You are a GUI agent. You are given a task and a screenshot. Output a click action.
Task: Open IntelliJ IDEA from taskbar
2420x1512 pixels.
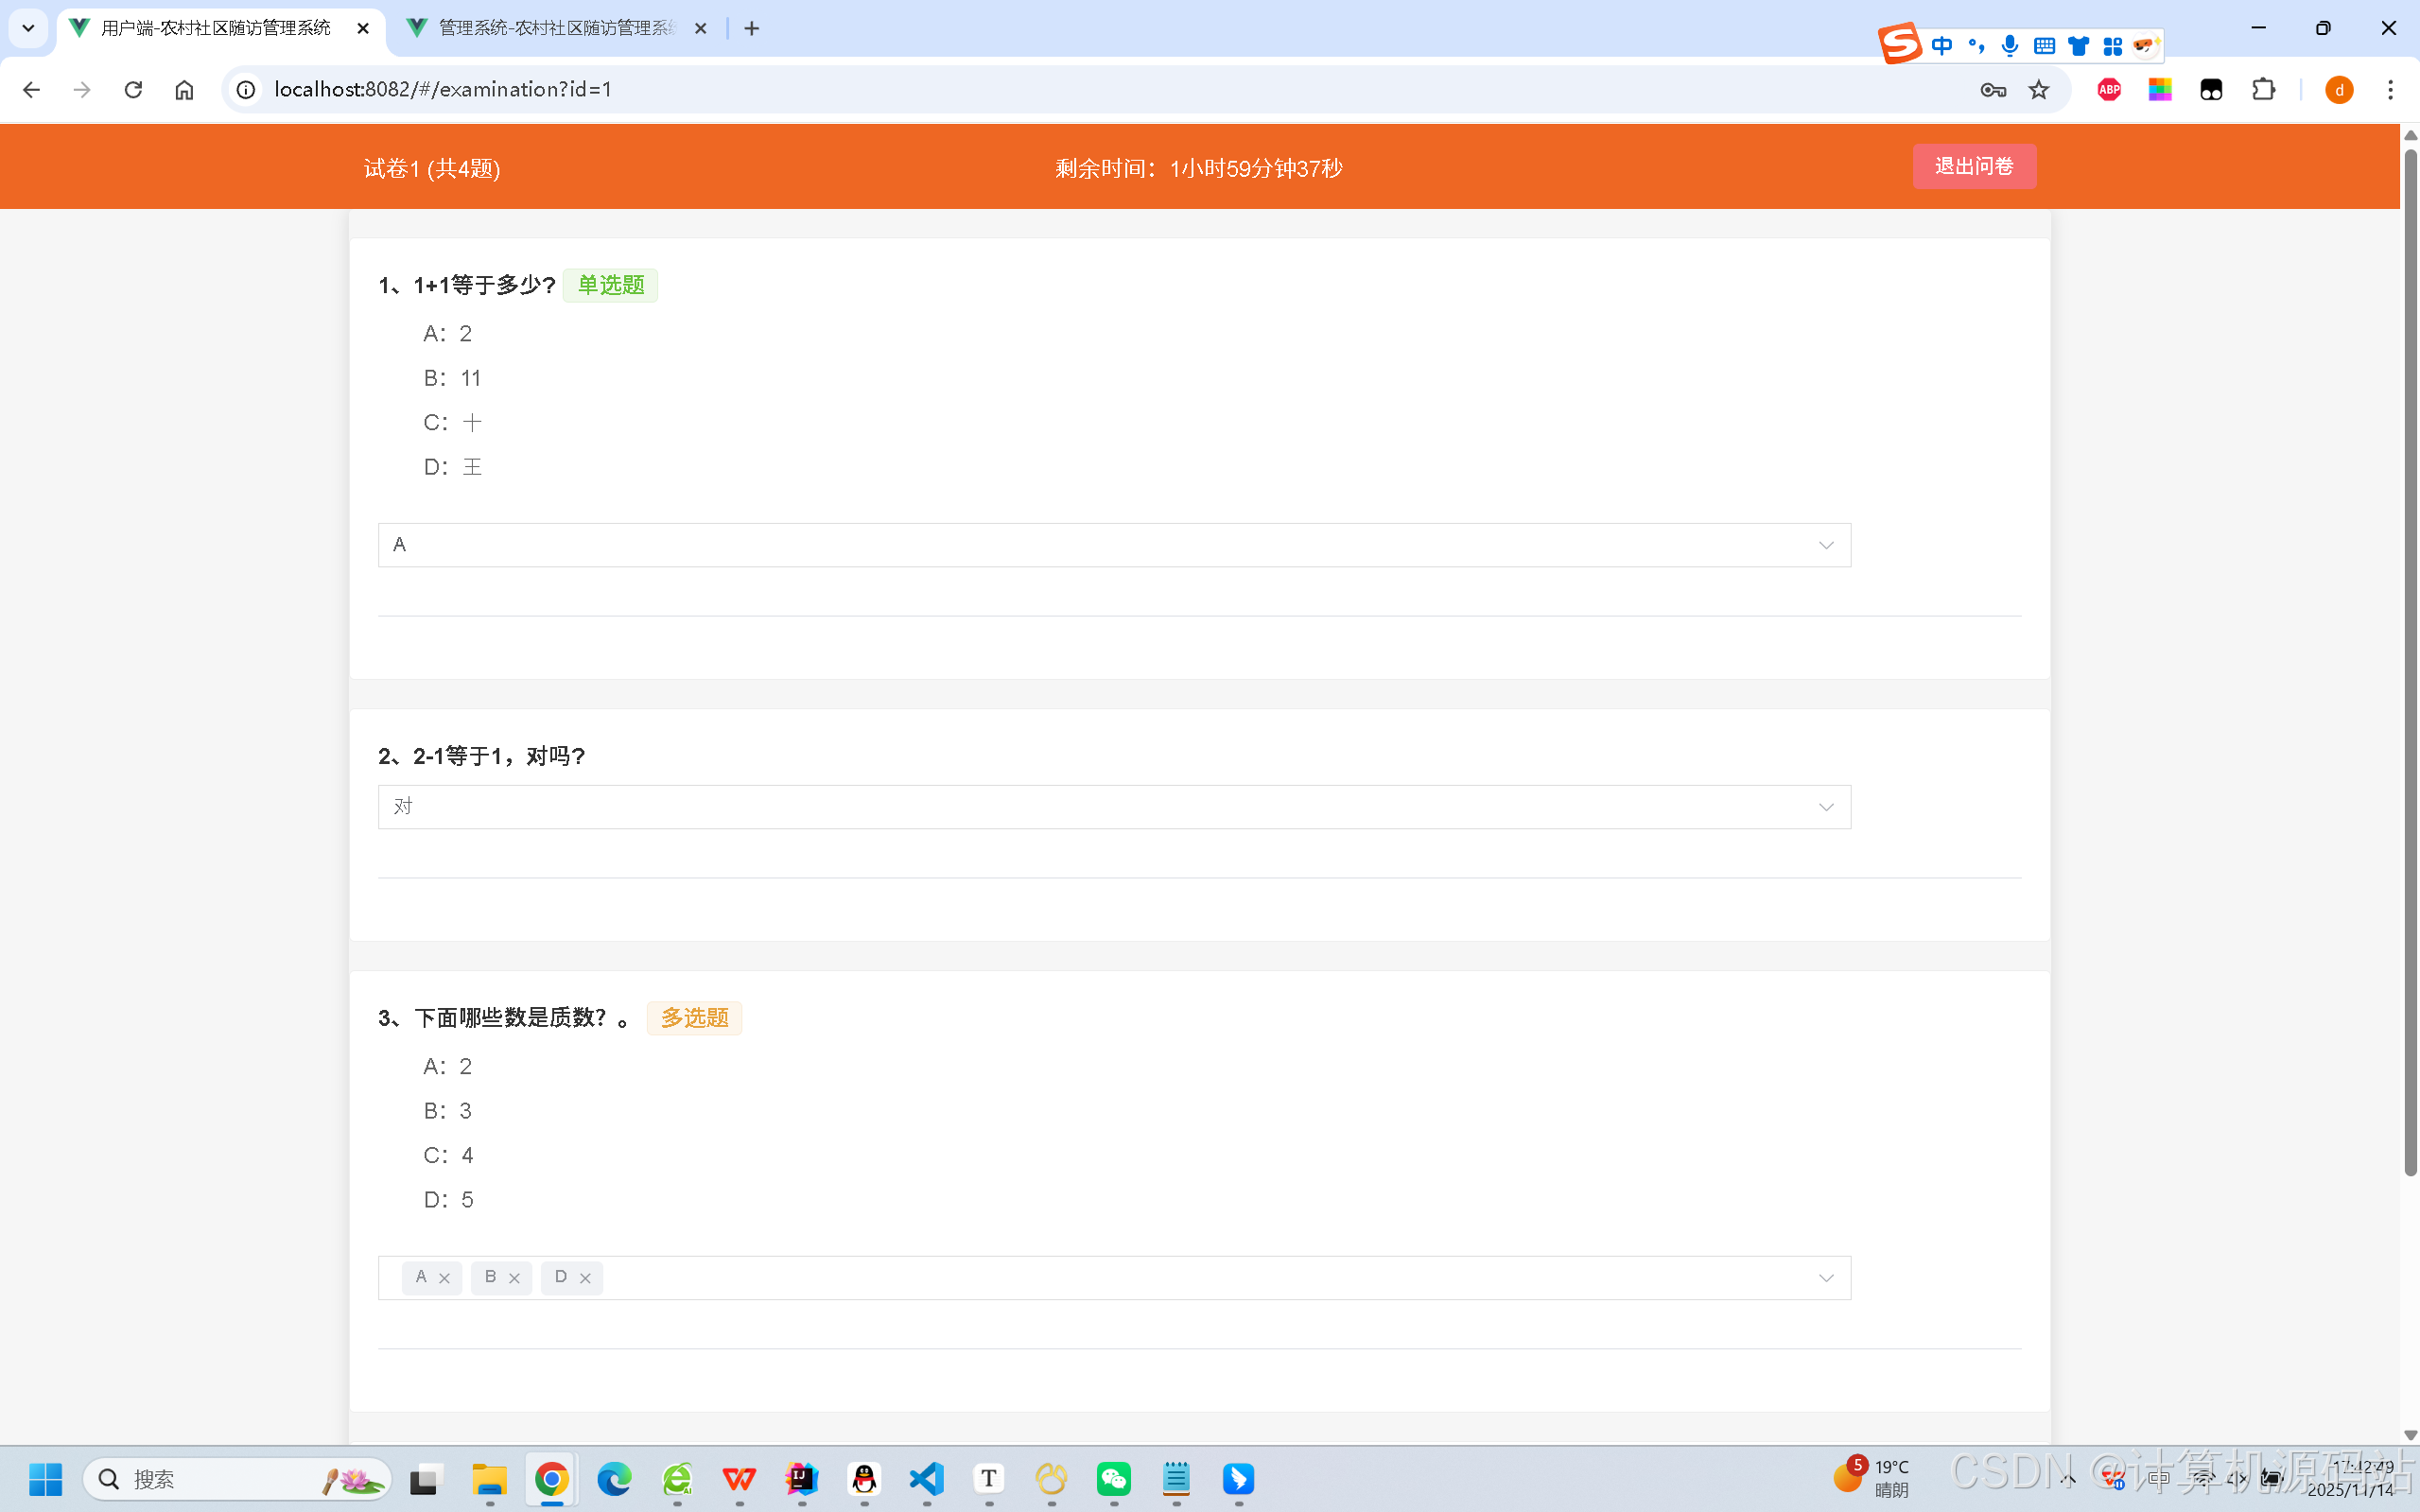point(801,1479)
